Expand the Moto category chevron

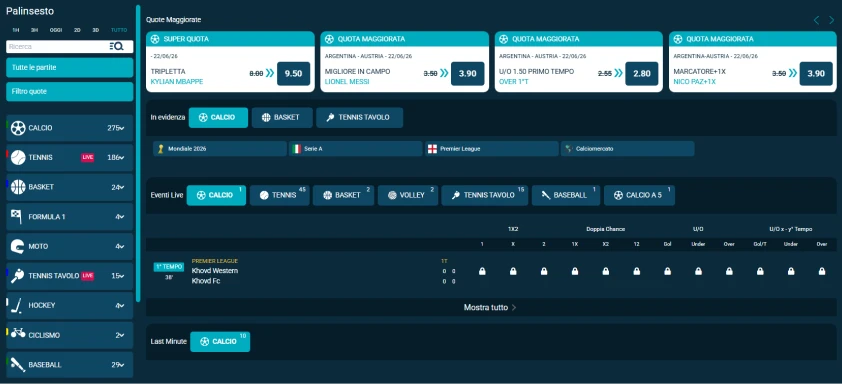coord(122,247)
